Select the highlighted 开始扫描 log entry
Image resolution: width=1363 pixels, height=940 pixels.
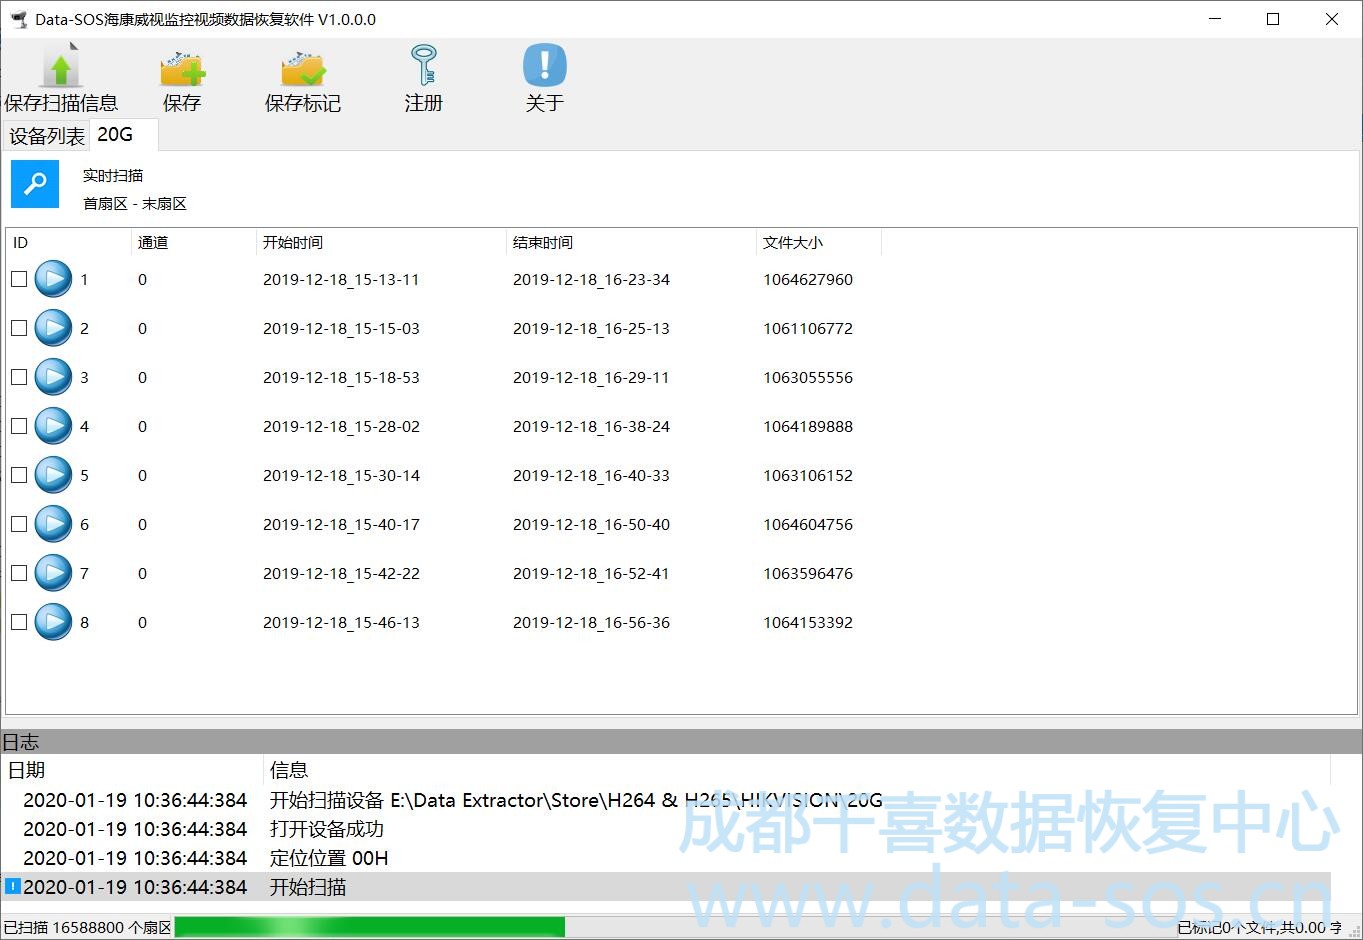308,887
